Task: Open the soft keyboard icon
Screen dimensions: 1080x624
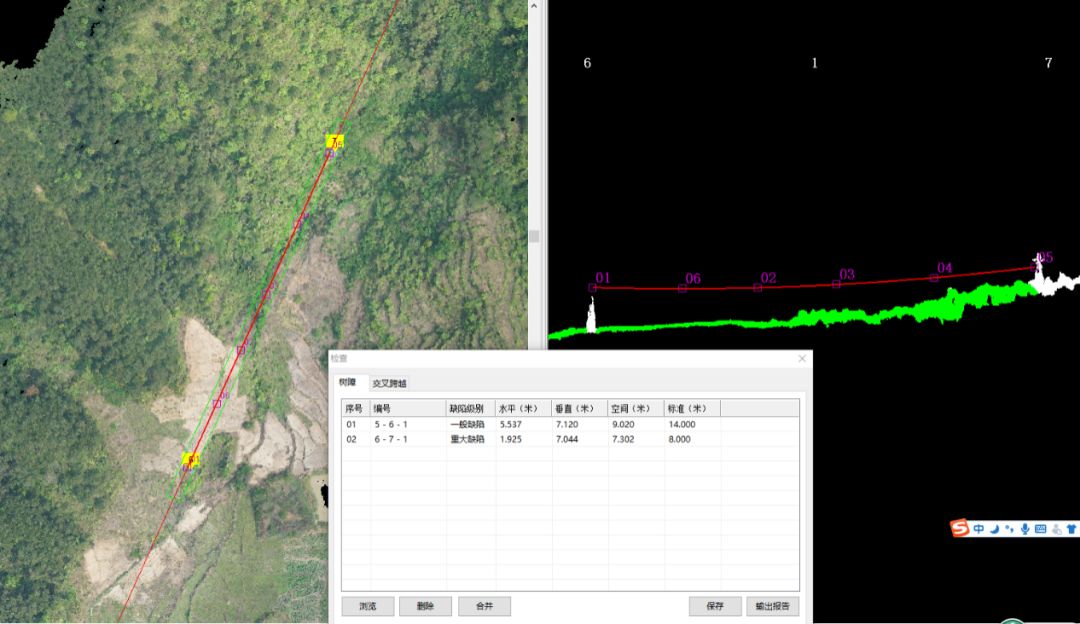Action: pos(1040,528)
